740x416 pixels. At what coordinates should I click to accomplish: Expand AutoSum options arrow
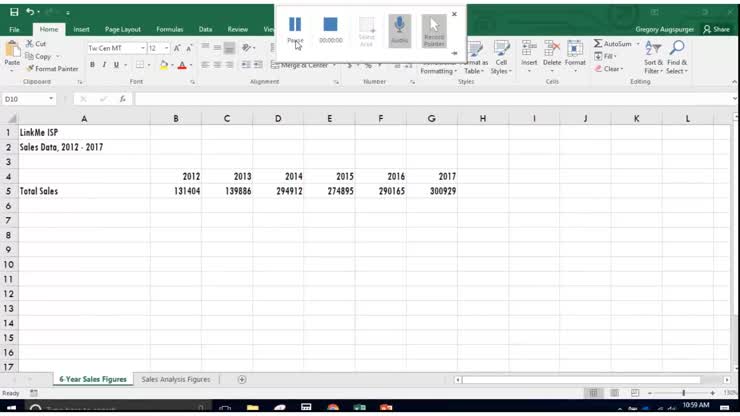click(x=638, y=43)
